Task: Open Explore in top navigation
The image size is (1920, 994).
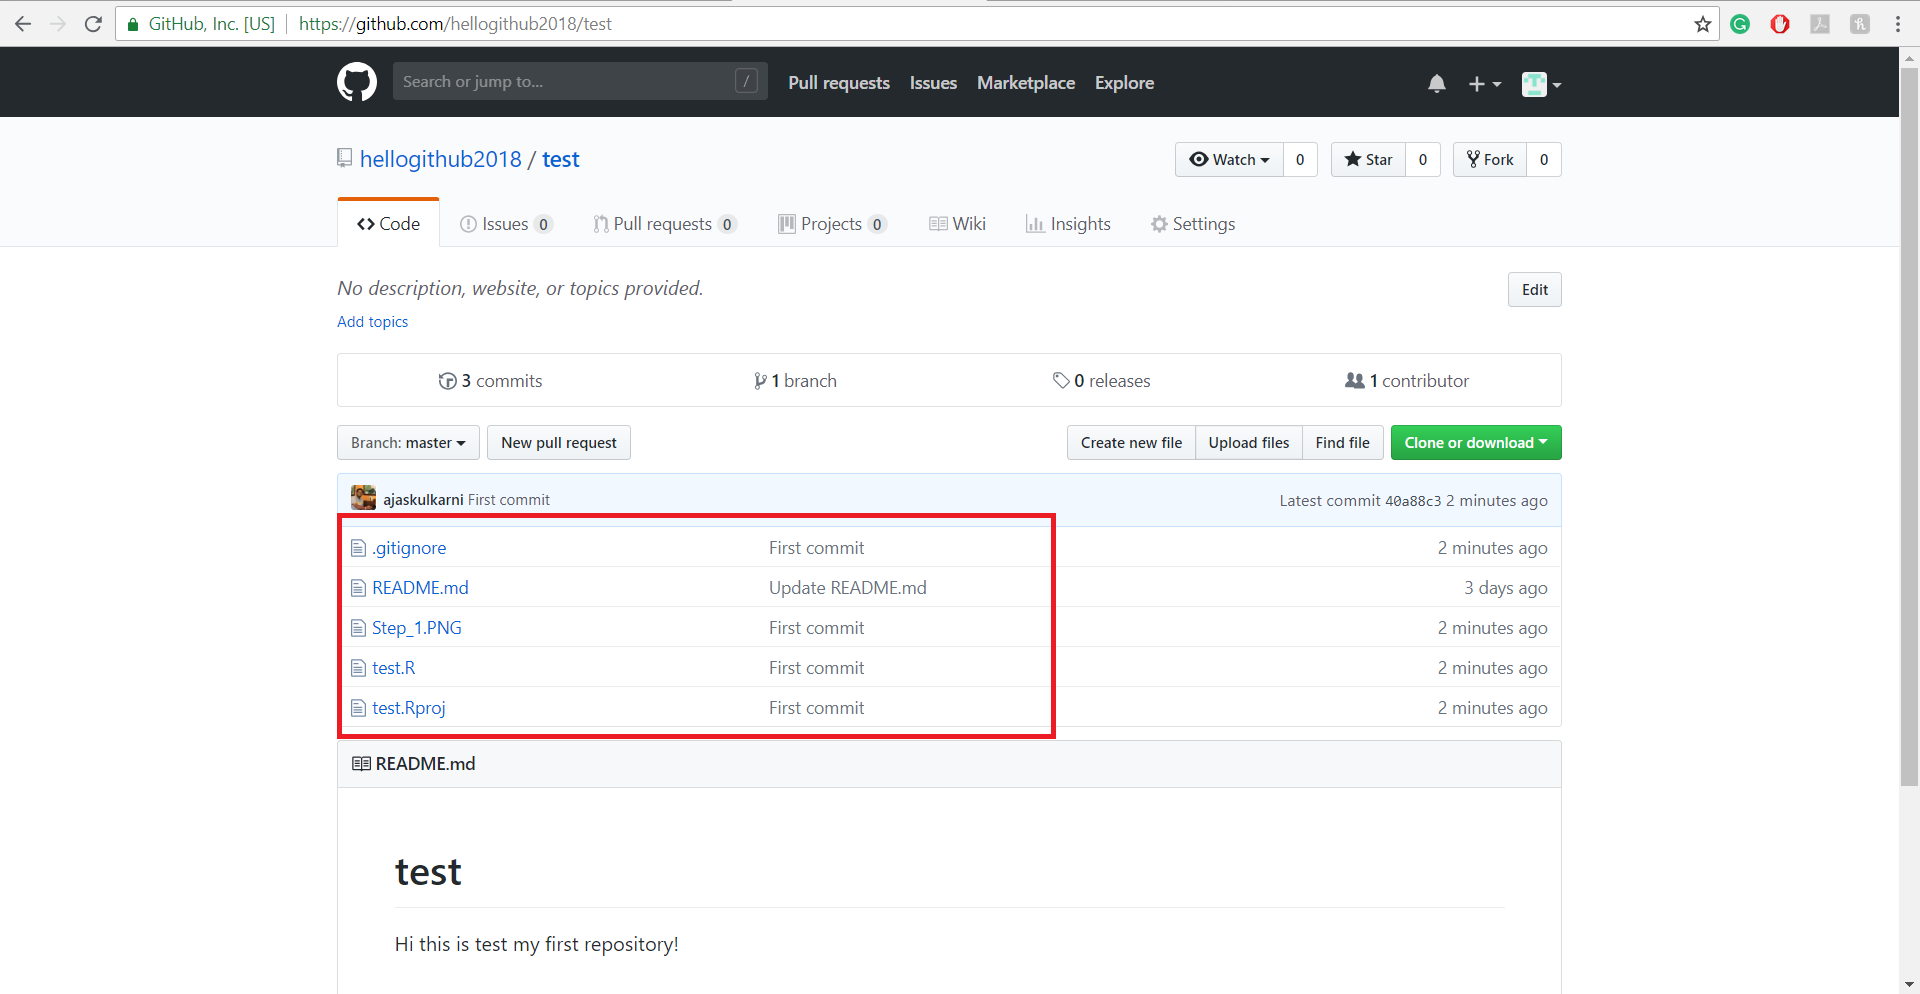Action: (x=1124, y=83)
